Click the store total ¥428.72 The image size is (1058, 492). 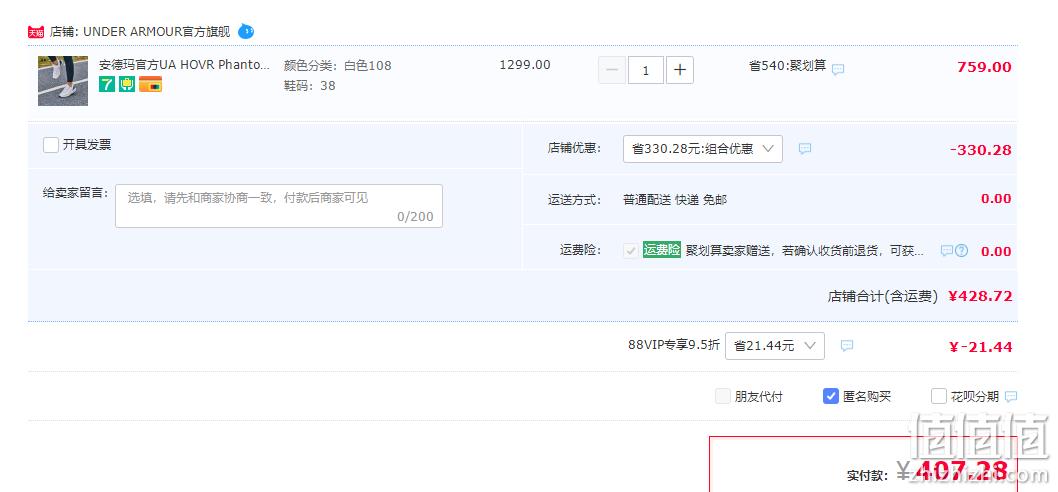(980, 296)
